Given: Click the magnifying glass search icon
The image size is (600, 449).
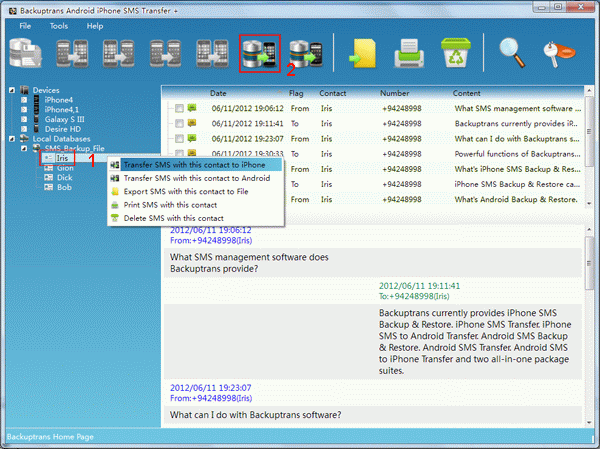Looking at the screenshot, I should point(512,53).
